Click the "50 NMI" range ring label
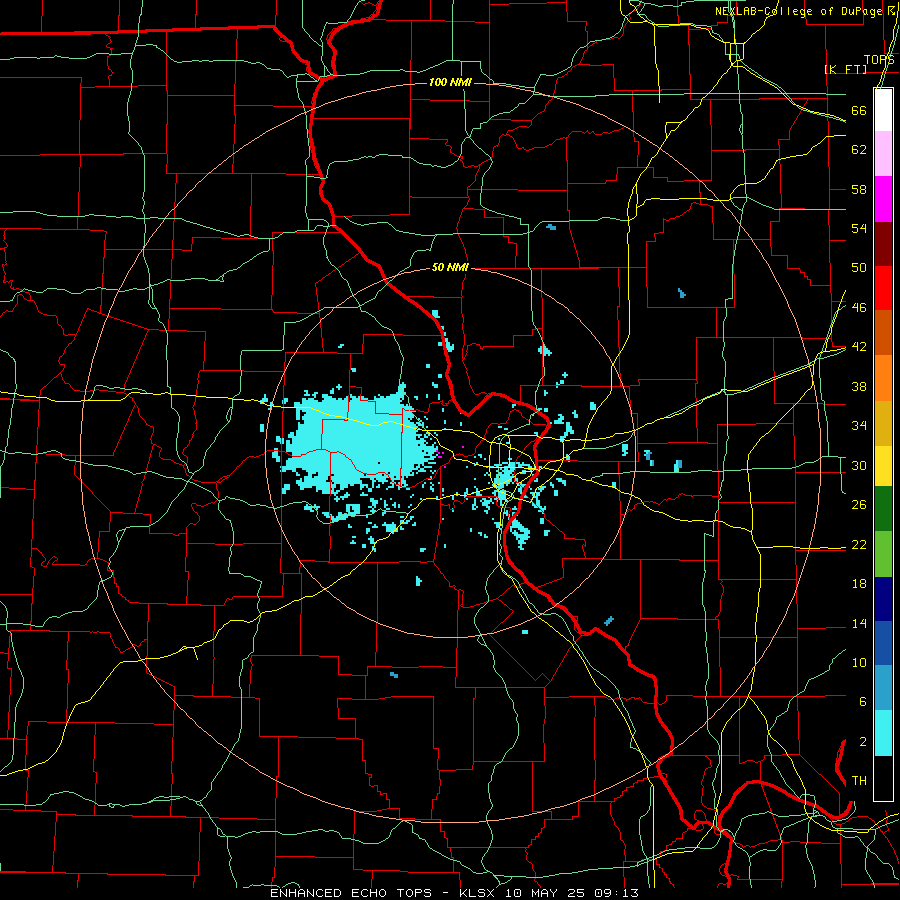This screenshot has height=900, width=900. click(450, 267)
